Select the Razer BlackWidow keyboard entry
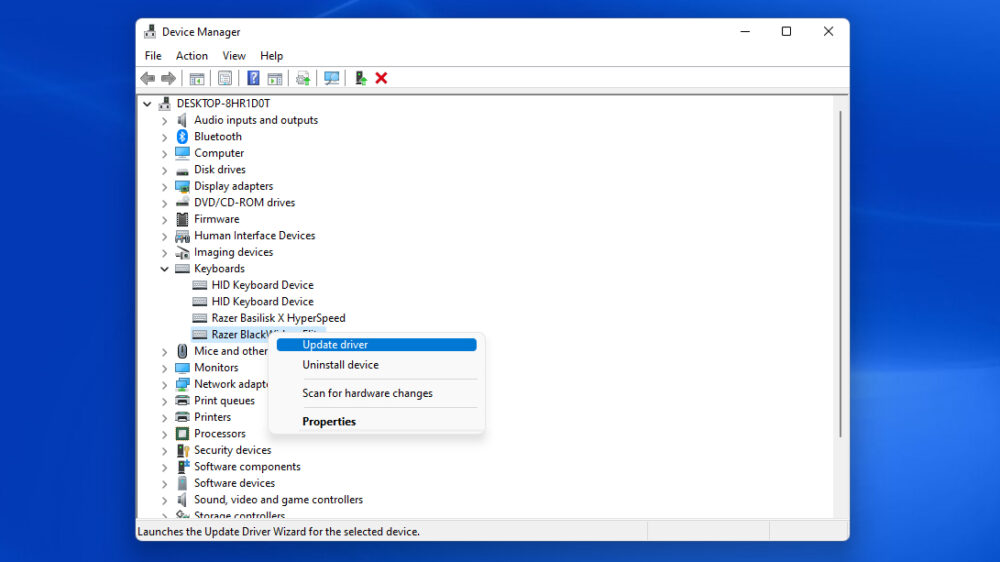This screenshot has width=1000, height=562. pyautogui.click(x=239, y=334)
